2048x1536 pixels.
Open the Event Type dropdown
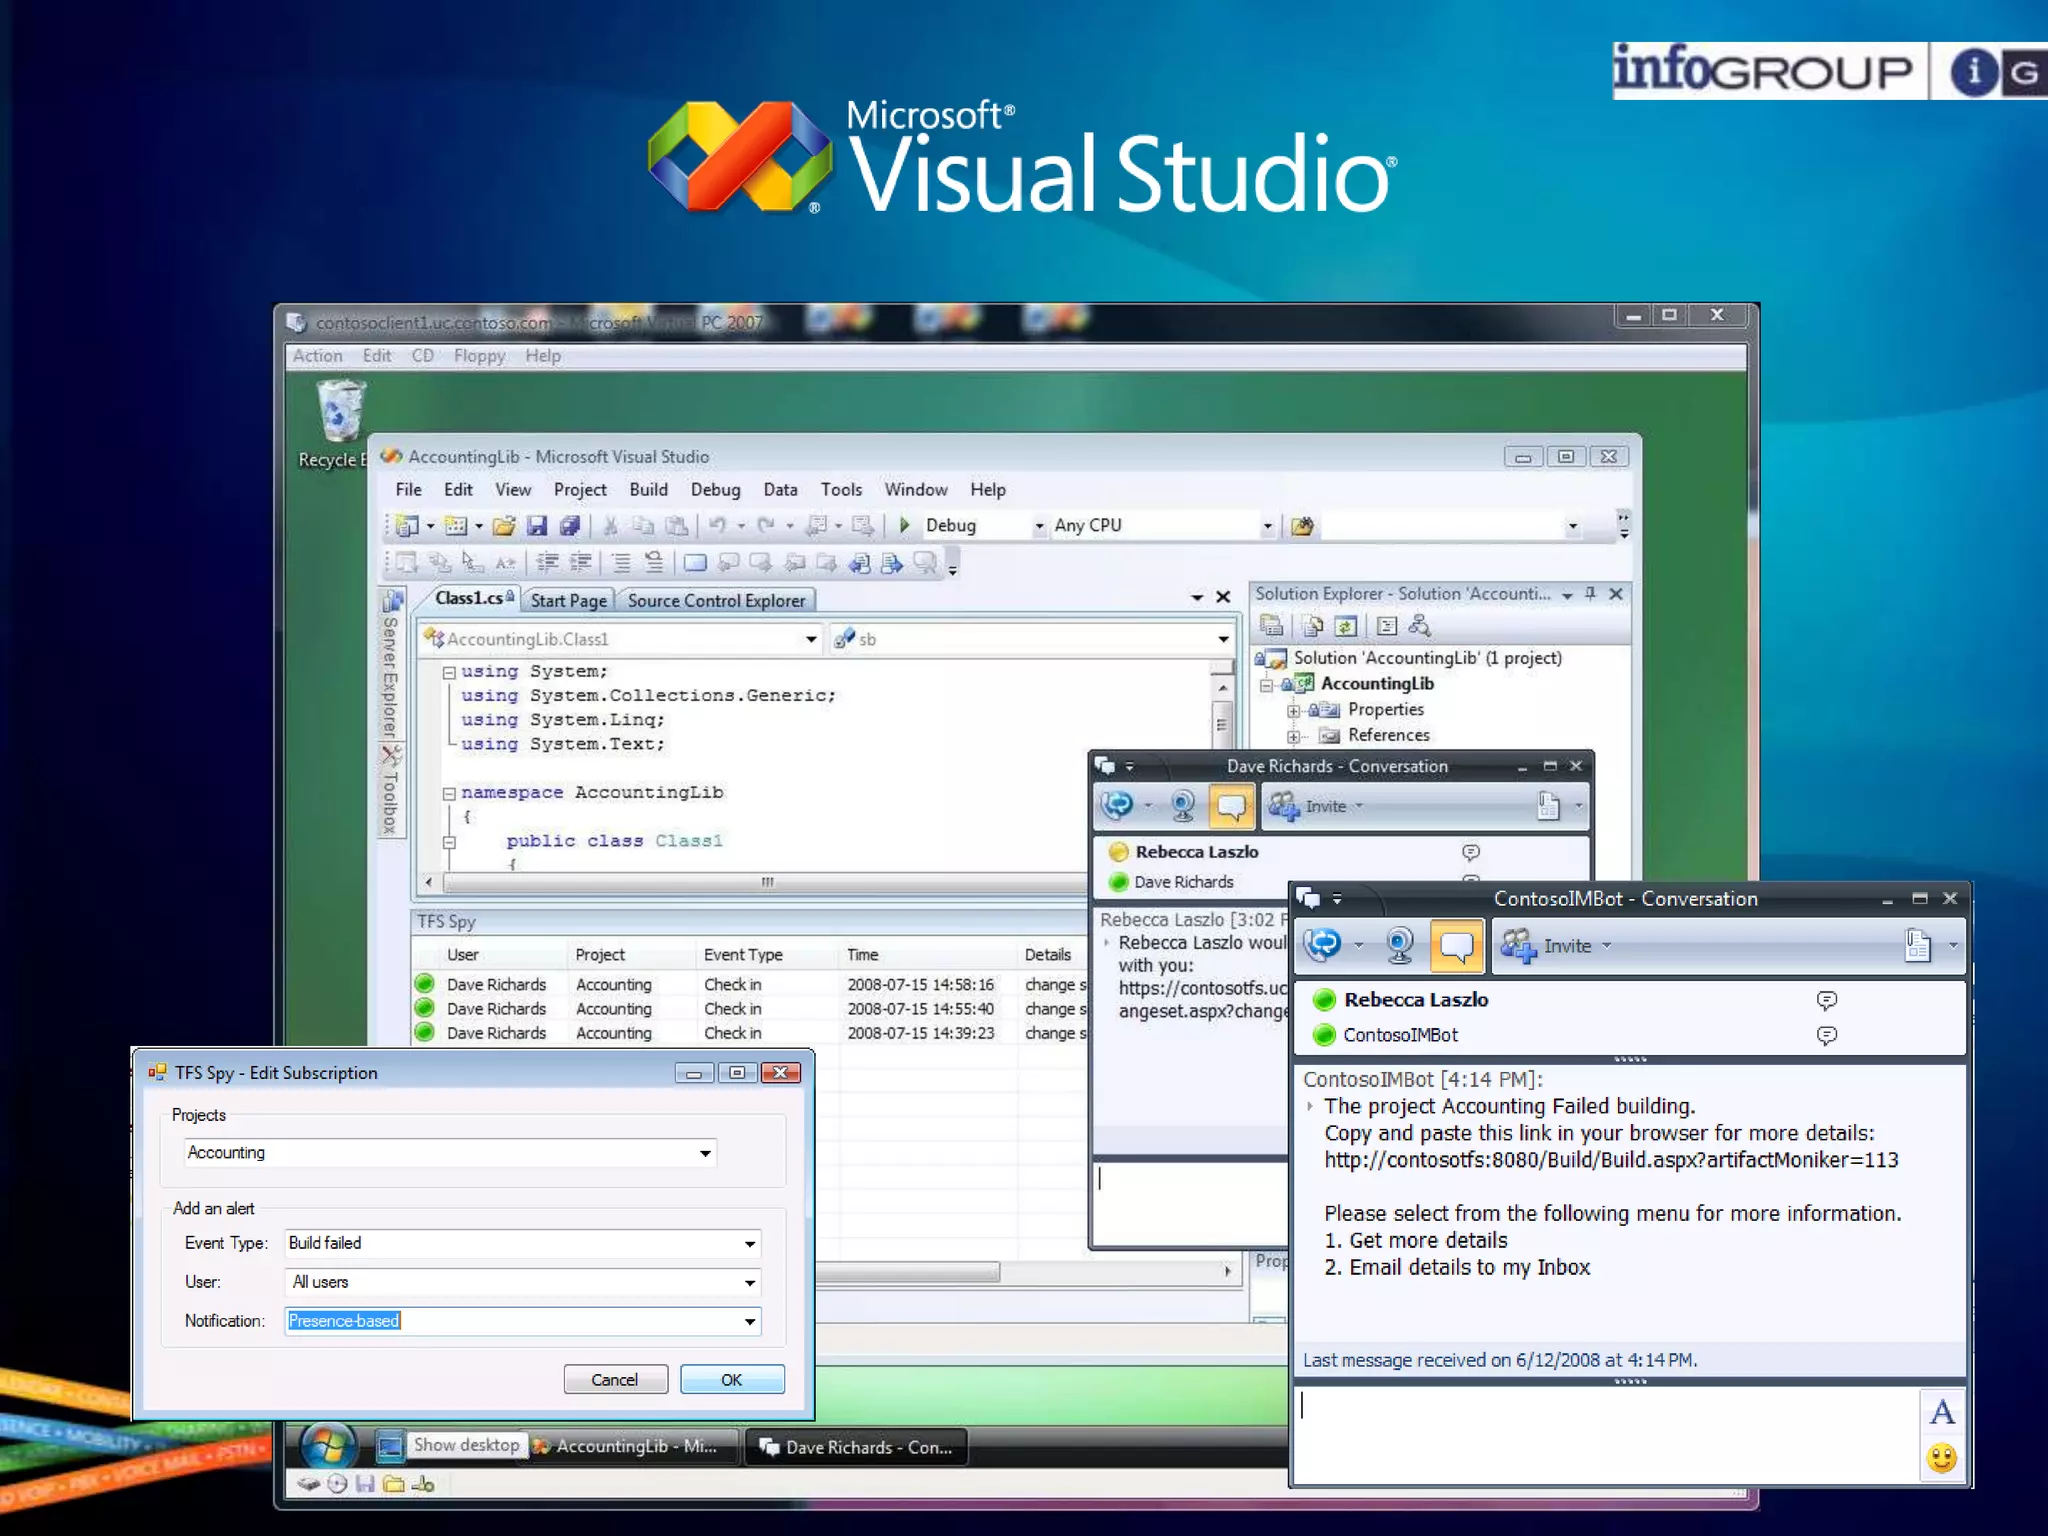[x=749, y=1244]
